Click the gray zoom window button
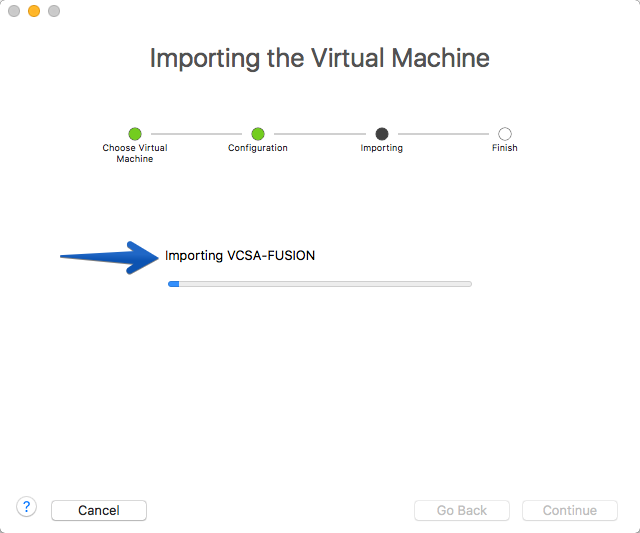640x533 pixels. tap(54, 11)
